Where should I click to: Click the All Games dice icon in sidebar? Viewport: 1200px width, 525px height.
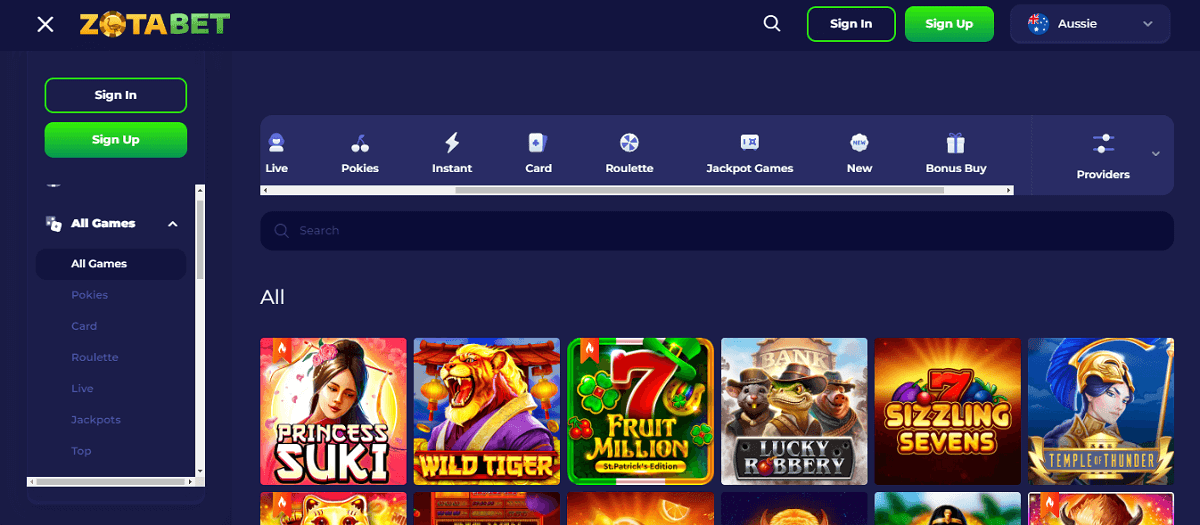click(x=54, y=224)
